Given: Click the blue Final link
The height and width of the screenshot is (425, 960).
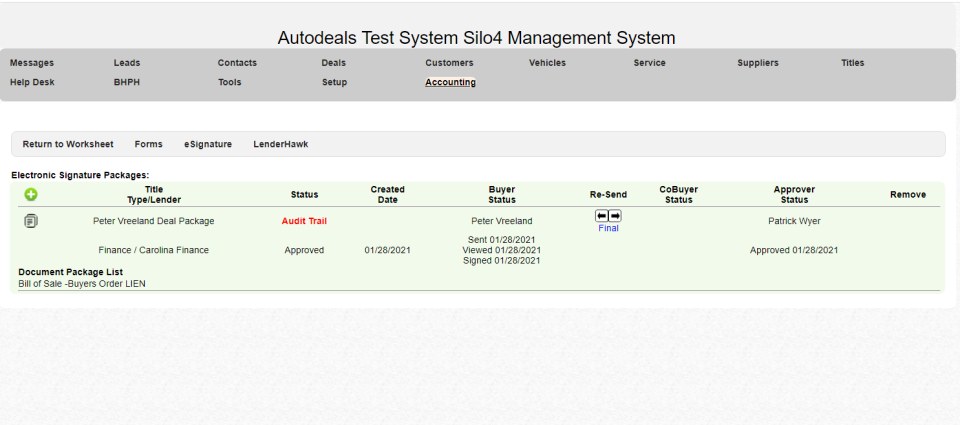Looking at the screenshot, I should [x=608, y=228].
